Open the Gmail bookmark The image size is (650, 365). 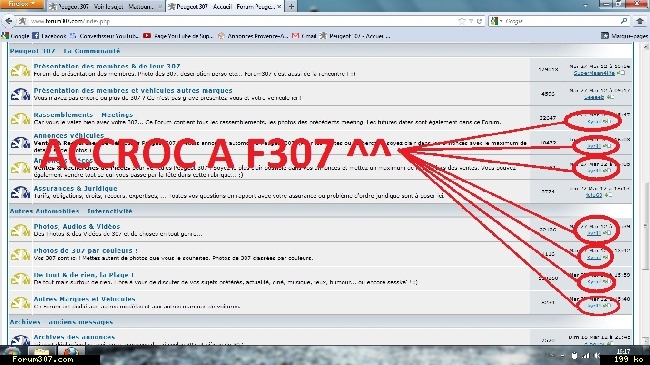coord(305,36)
